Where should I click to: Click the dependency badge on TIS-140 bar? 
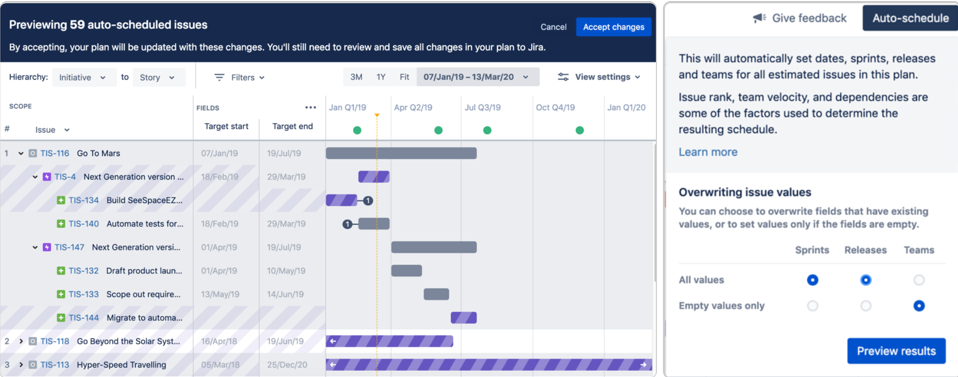pyautogui.click(x=347, y=224)
